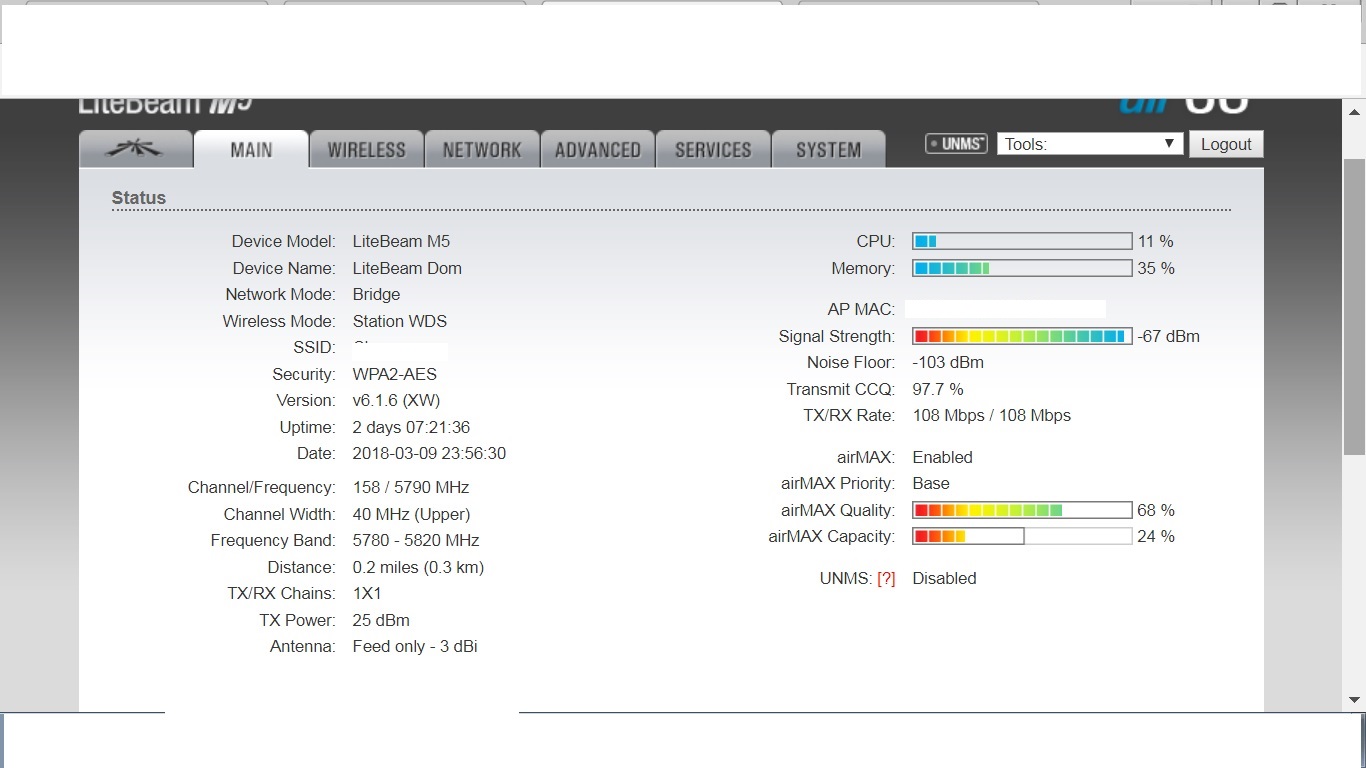The image size is (1366, 768).
Task: Click the airMAX Priority value Base
Action: click(931, 483)
